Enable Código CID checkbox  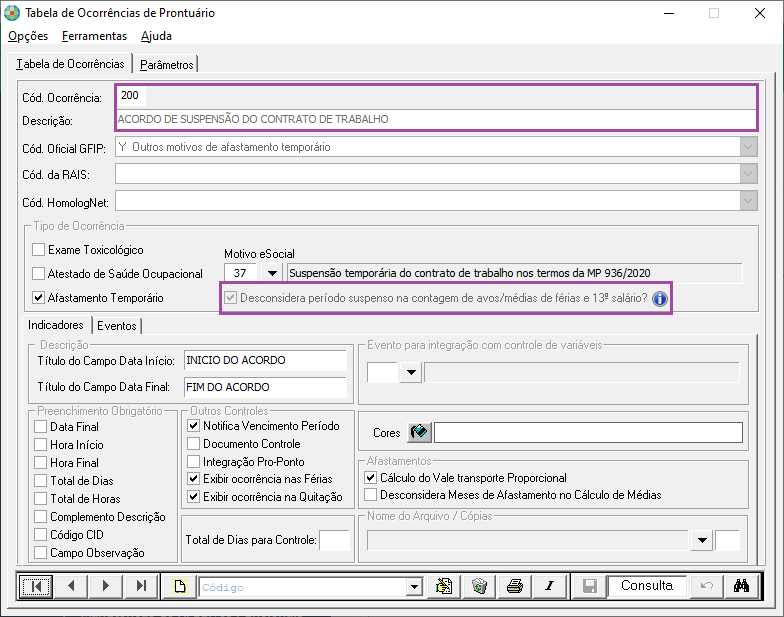click(40, 534)
